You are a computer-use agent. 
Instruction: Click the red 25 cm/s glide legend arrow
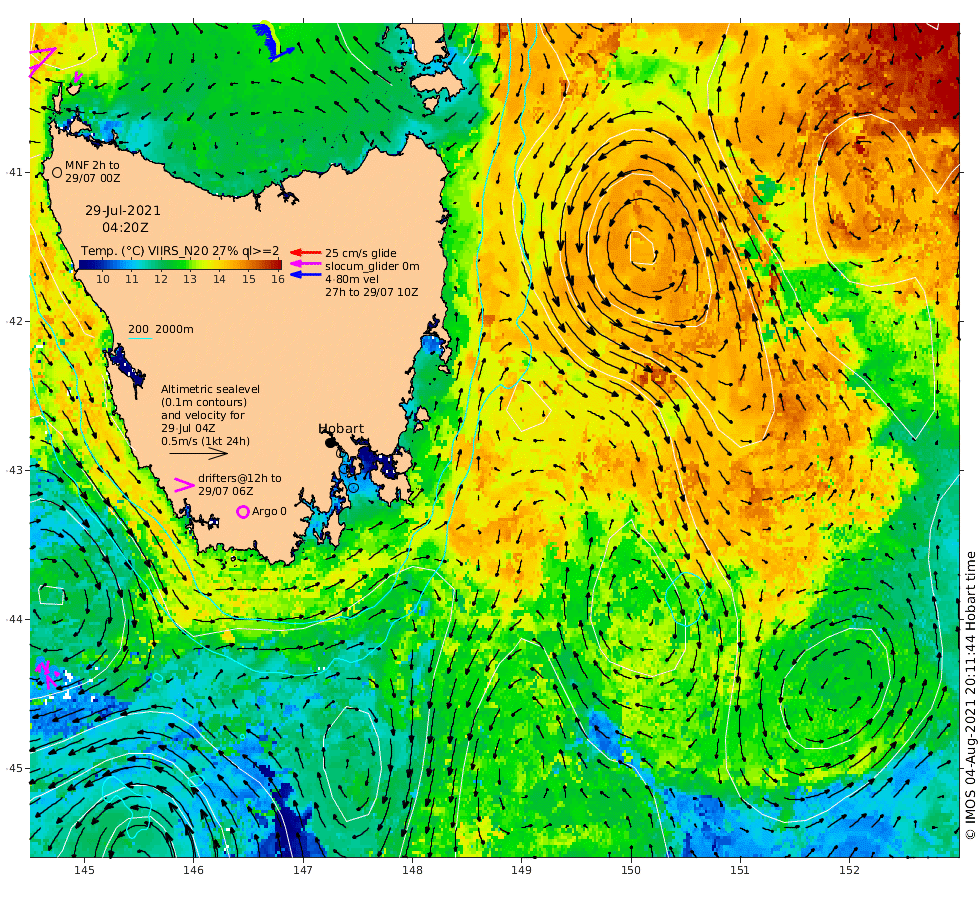(x=306, y=252)
